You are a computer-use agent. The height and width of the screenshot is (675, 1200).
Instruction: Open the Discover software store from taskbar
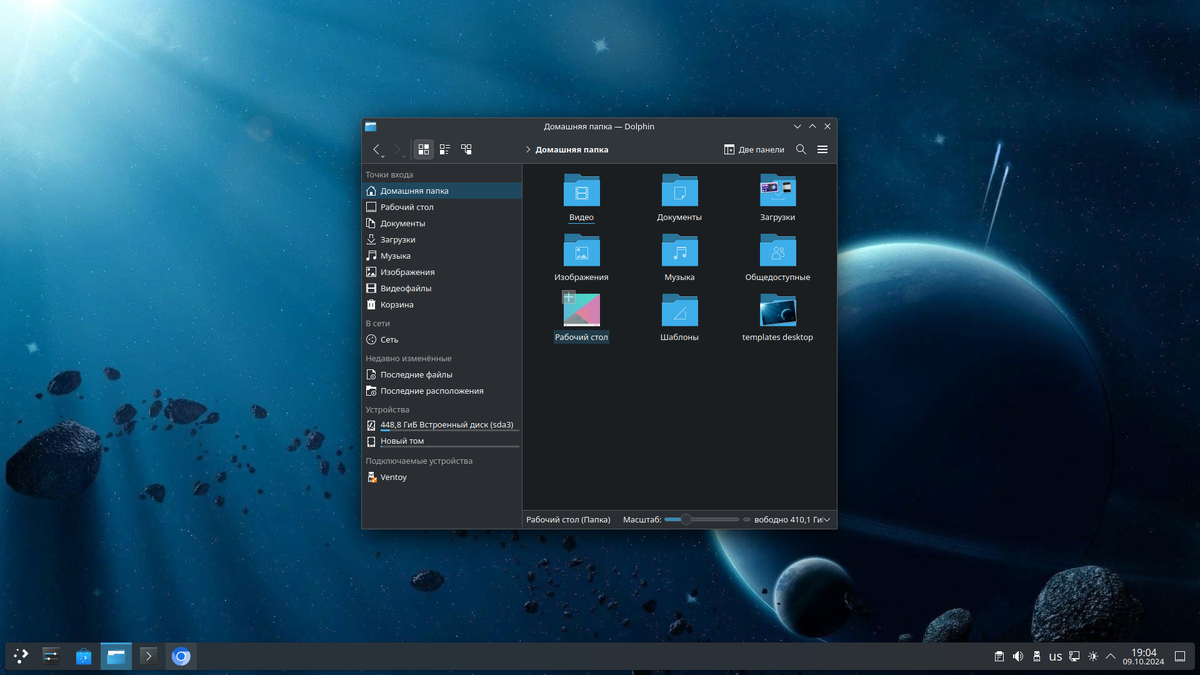point(84,656)
